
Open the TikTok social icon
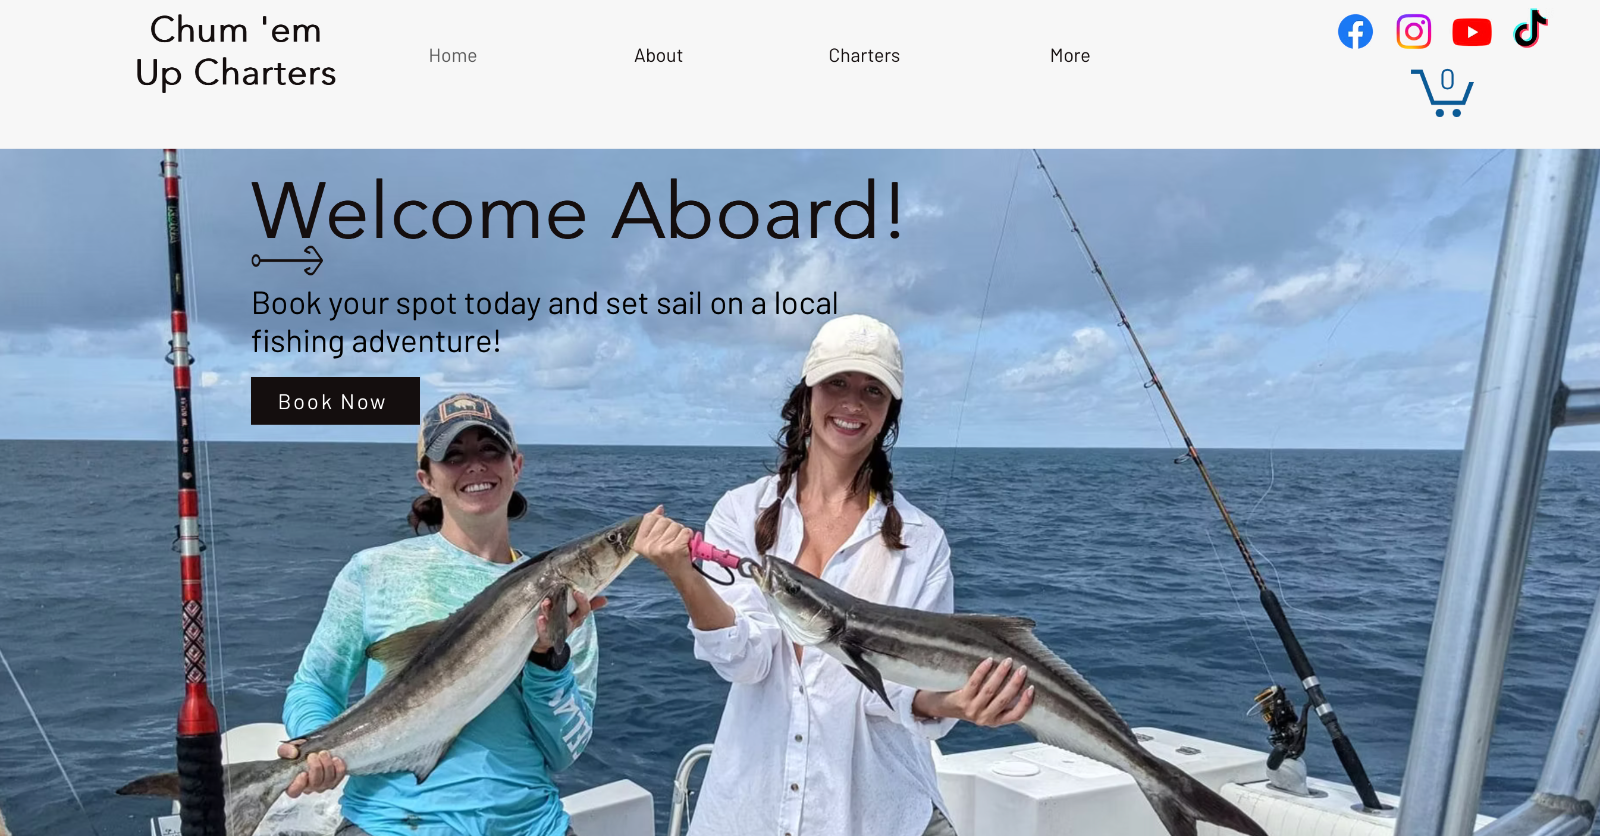tap(1530, 29)
